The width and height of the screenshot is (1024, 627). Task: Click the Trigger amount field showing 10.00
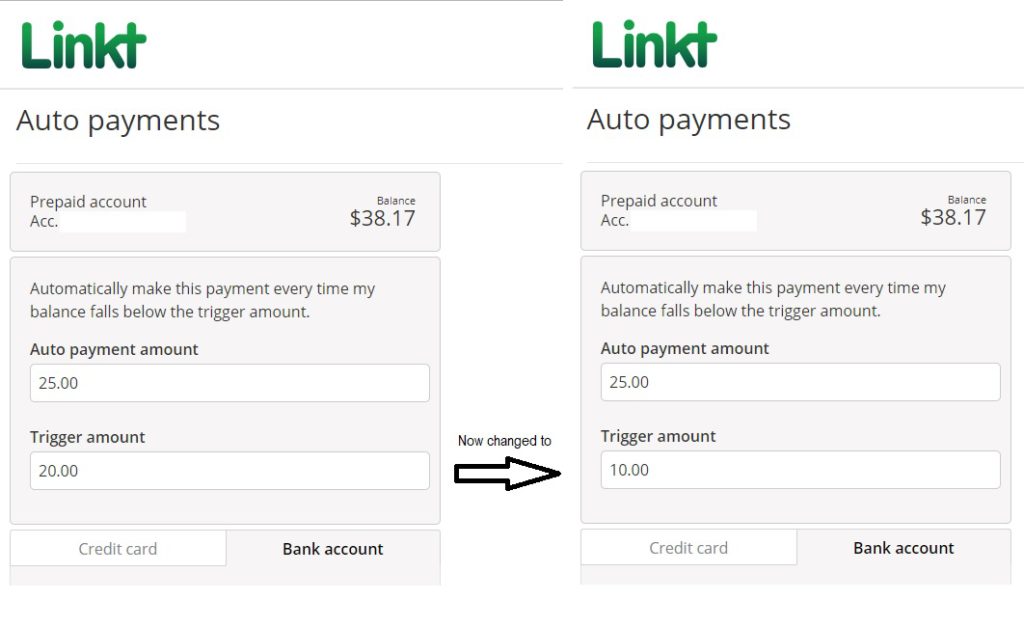point(800,470)
